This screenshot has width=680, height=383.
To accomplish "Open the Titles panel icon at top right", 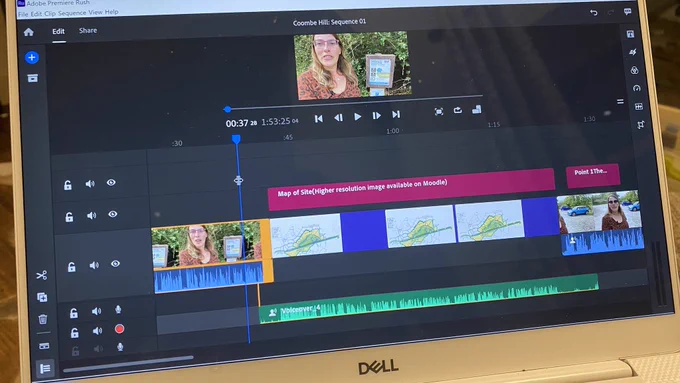I will tap(631, 34).
